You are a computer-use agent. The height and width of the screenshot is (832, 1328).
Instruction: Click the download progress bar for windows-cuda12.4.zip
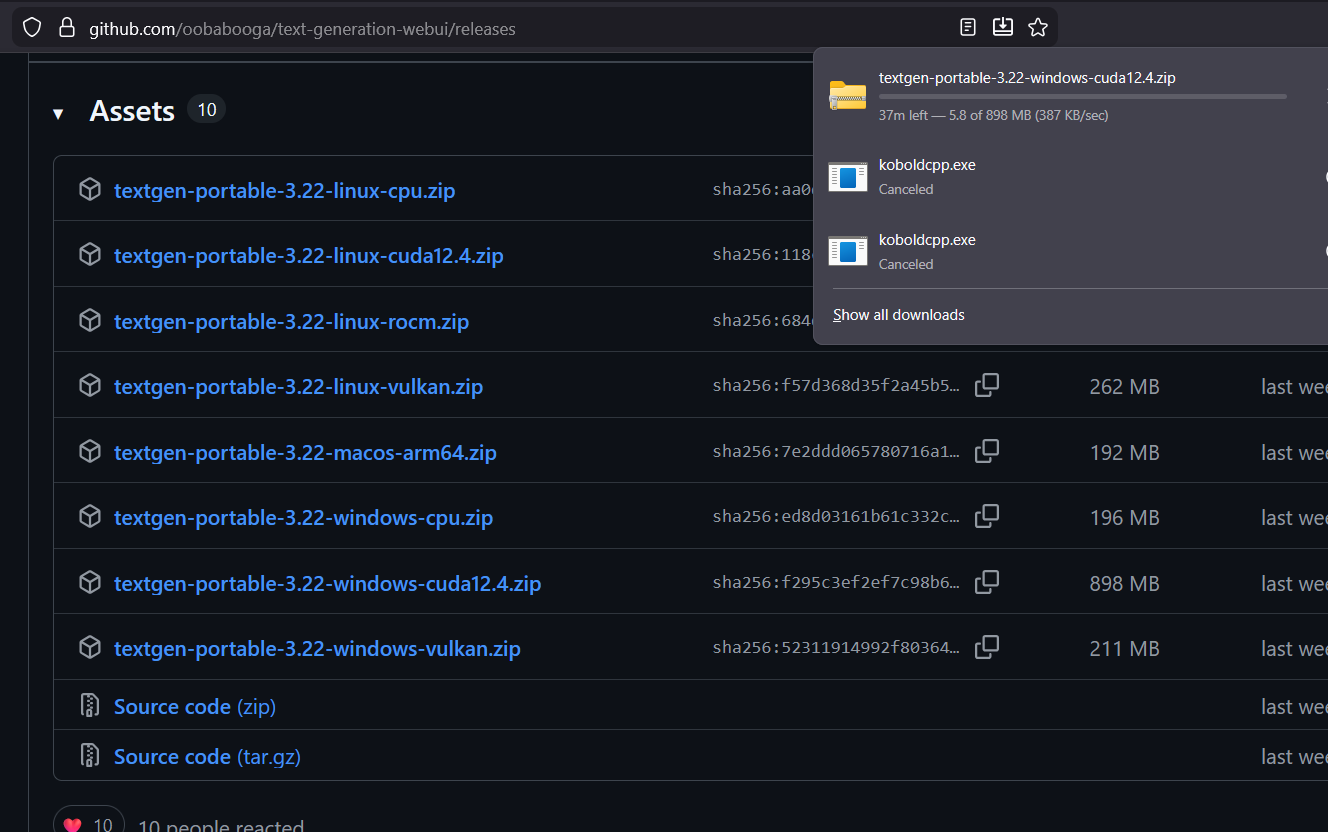[1083, 96]
